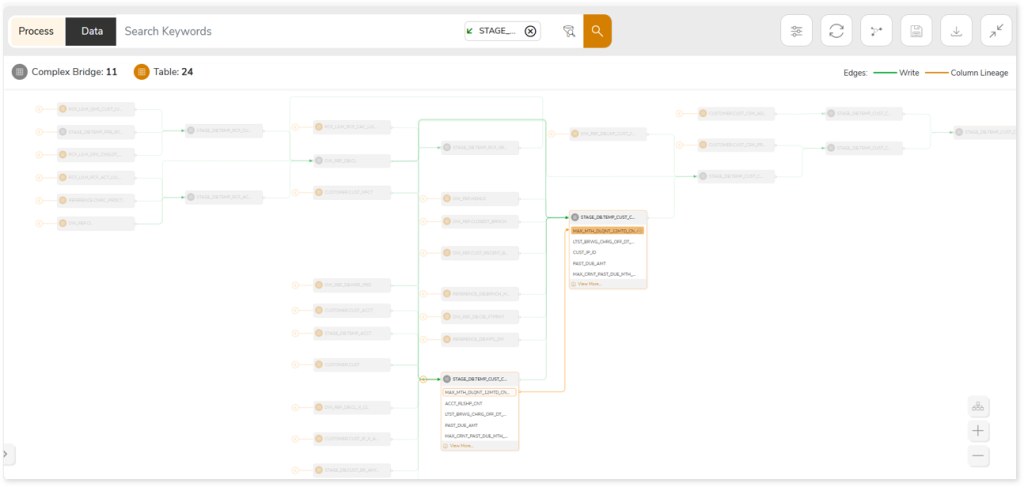This screenshot has width=1024, height=487.
Task: Expand the left side panel arrow
Action: tap(6, 454)
